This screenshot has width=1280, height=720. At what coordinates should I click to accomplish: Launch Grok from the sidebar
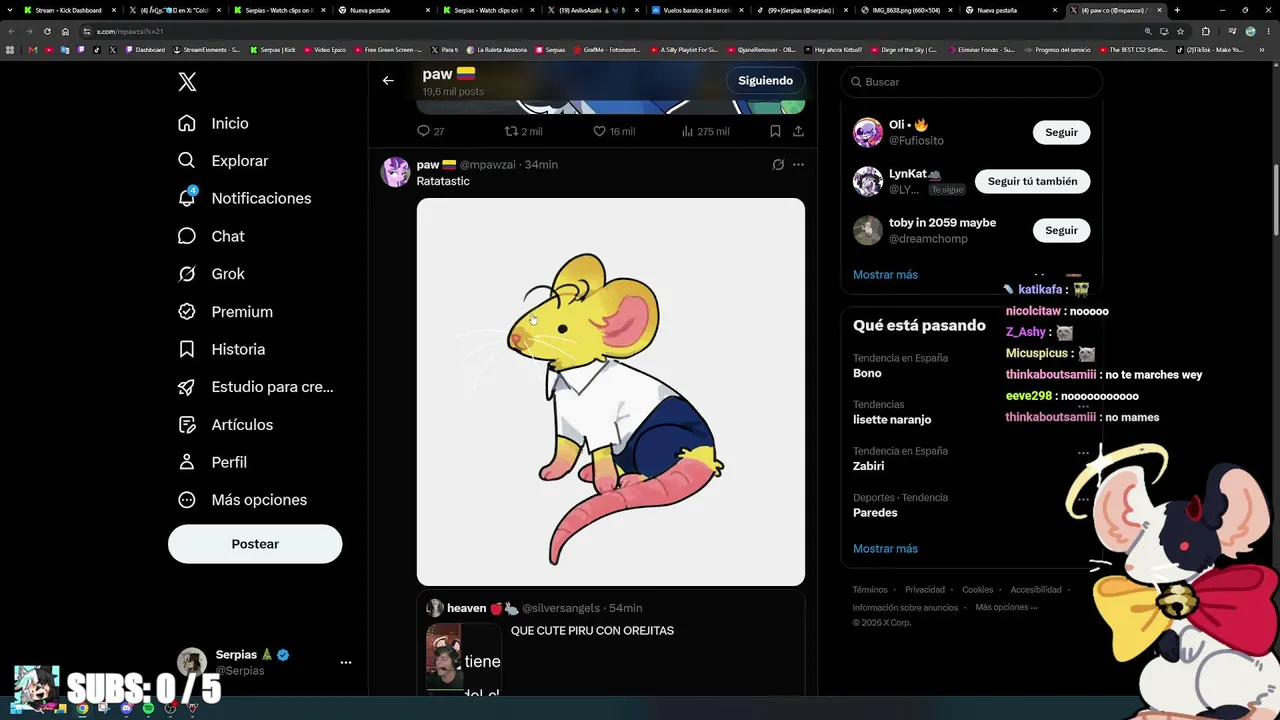click(x=211, y=274)
